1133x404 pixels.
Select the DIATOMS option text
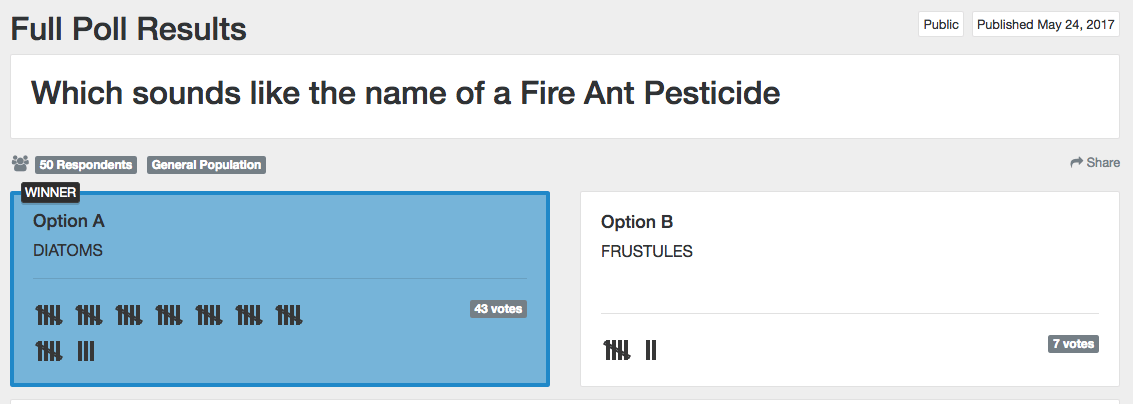[68, 251]
